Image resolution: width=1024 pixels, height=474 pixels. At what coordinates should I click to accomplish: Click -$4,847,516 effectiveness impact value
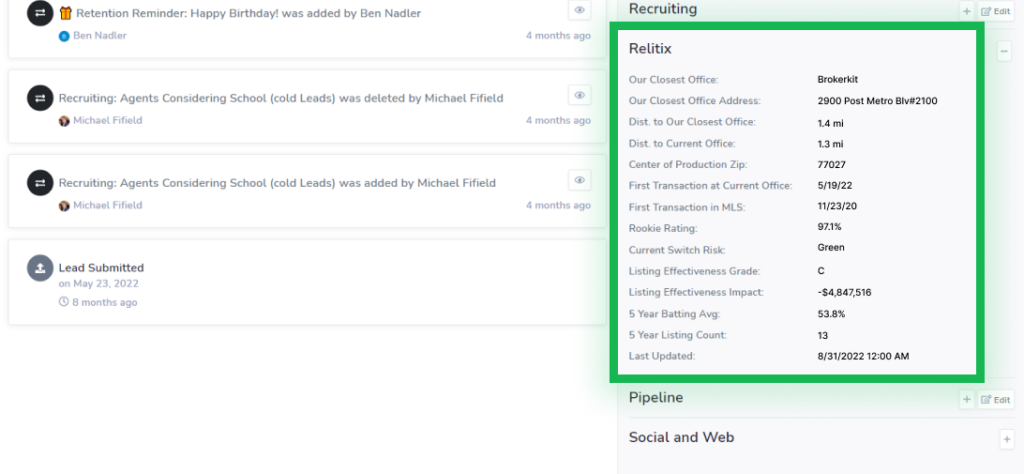tap(844, 292)
